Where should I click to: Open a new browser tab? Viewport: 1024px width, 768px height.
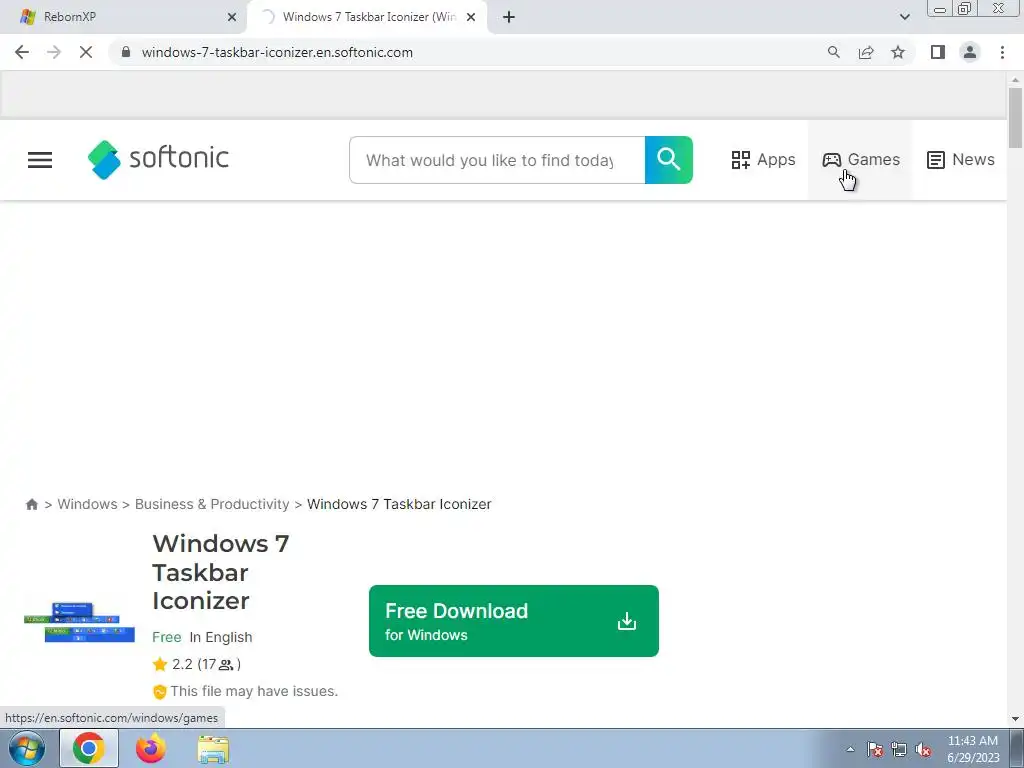click(509, 17)
